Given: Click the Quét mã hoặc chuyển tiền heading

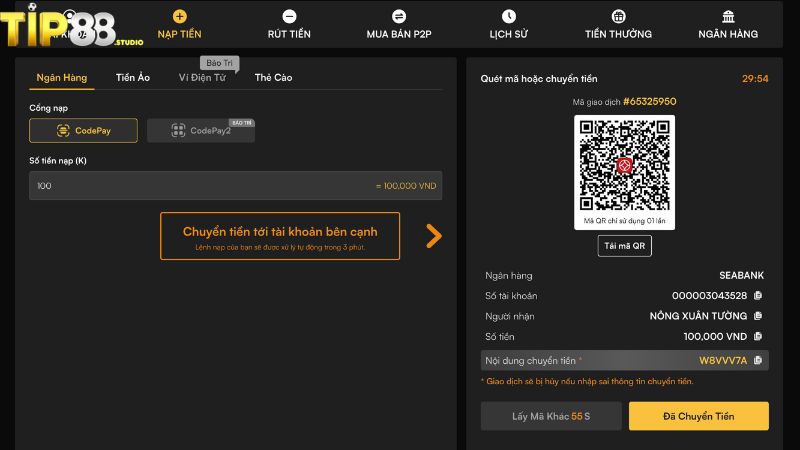Looking at the screenshot, I should [539, 79].
